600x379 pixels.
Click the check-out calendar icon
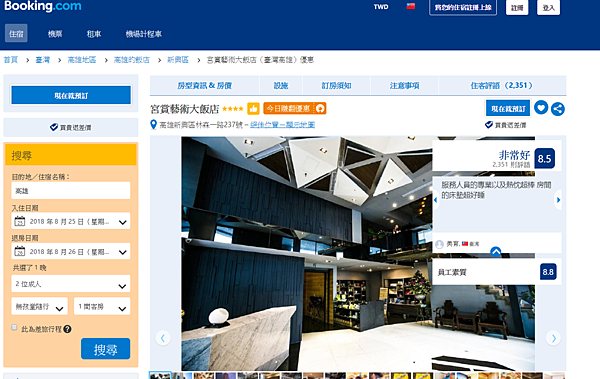20,252
